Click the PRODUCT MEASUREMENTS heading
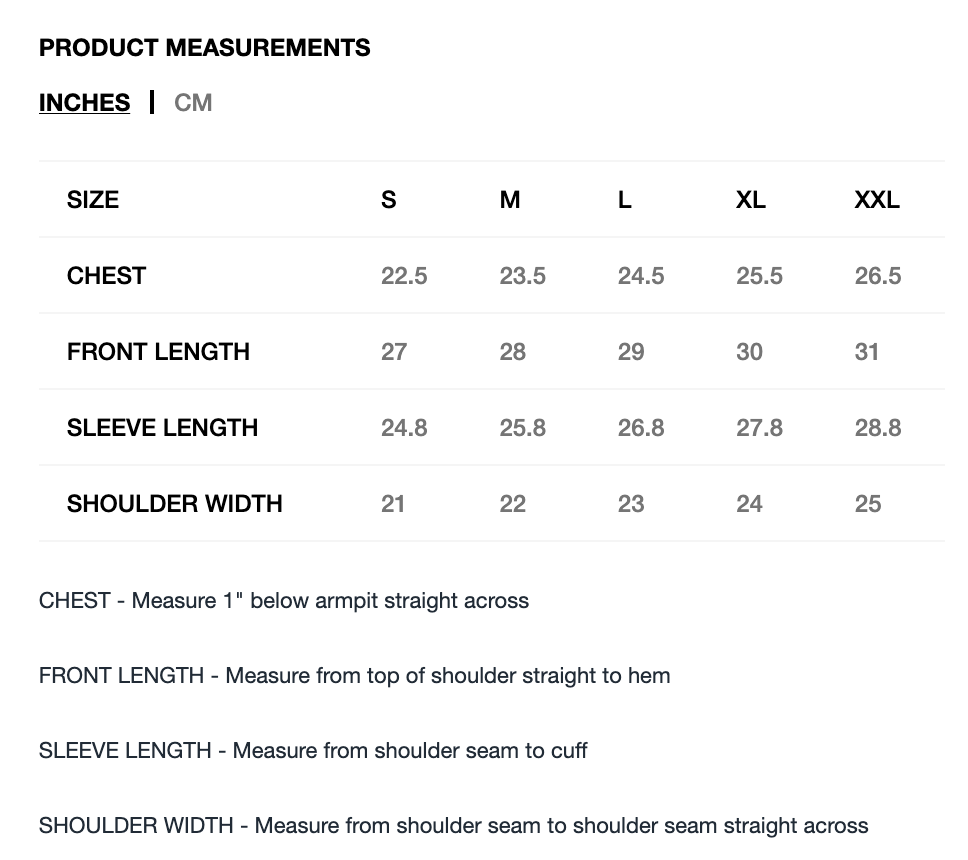The height and width of the screenshot is (860, 968). 204,48
